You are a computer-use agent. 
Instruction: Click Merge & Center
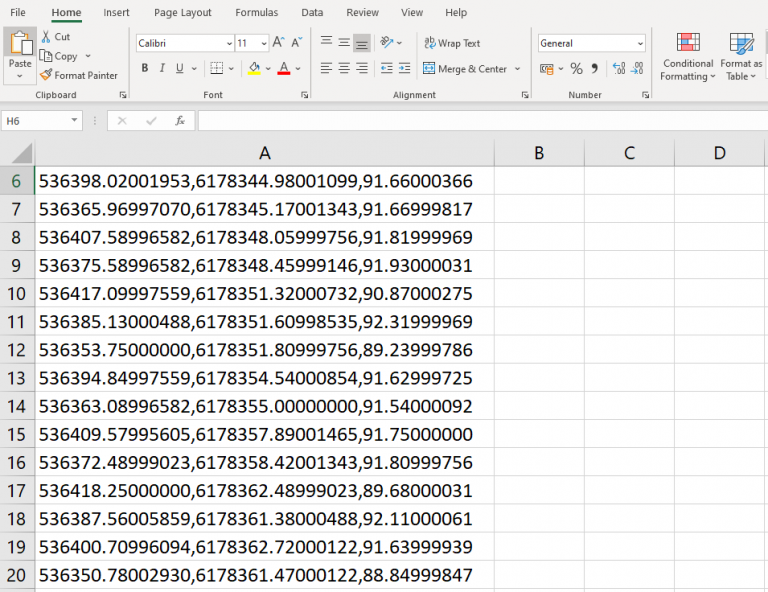(464, 69)
